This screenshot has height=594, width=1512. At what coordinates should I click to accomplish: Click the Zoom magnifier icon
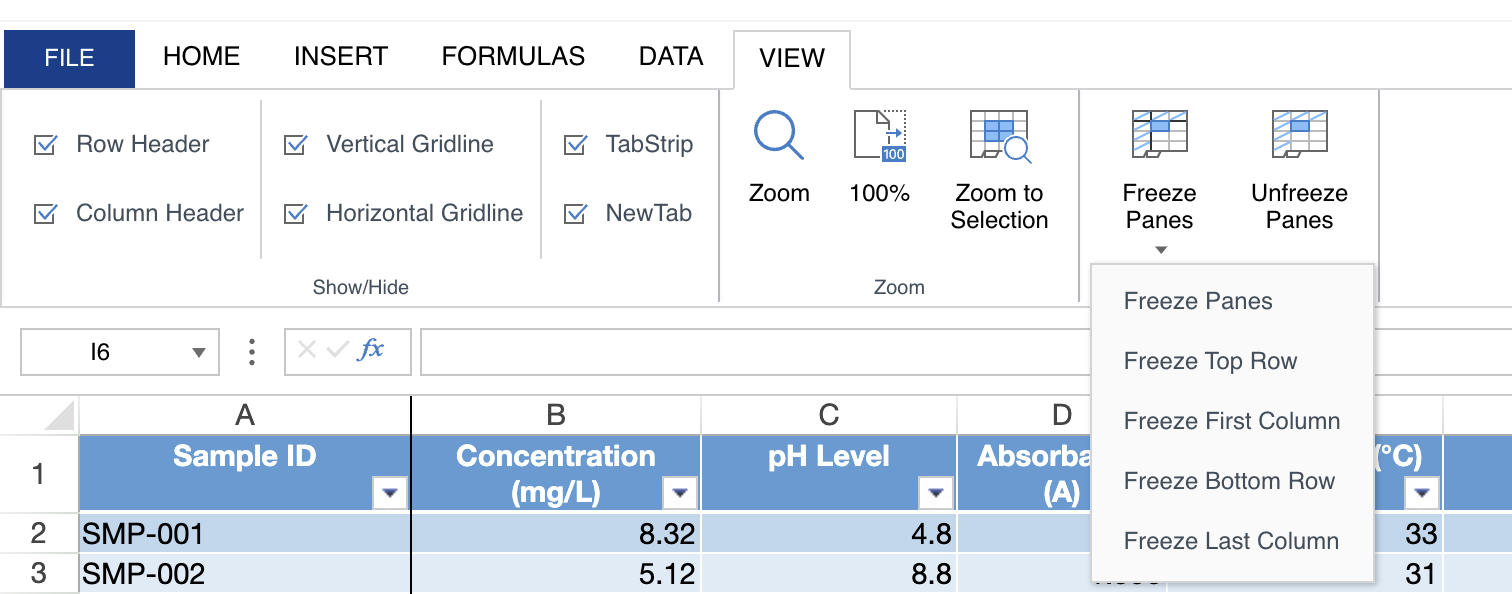(778, 136)
